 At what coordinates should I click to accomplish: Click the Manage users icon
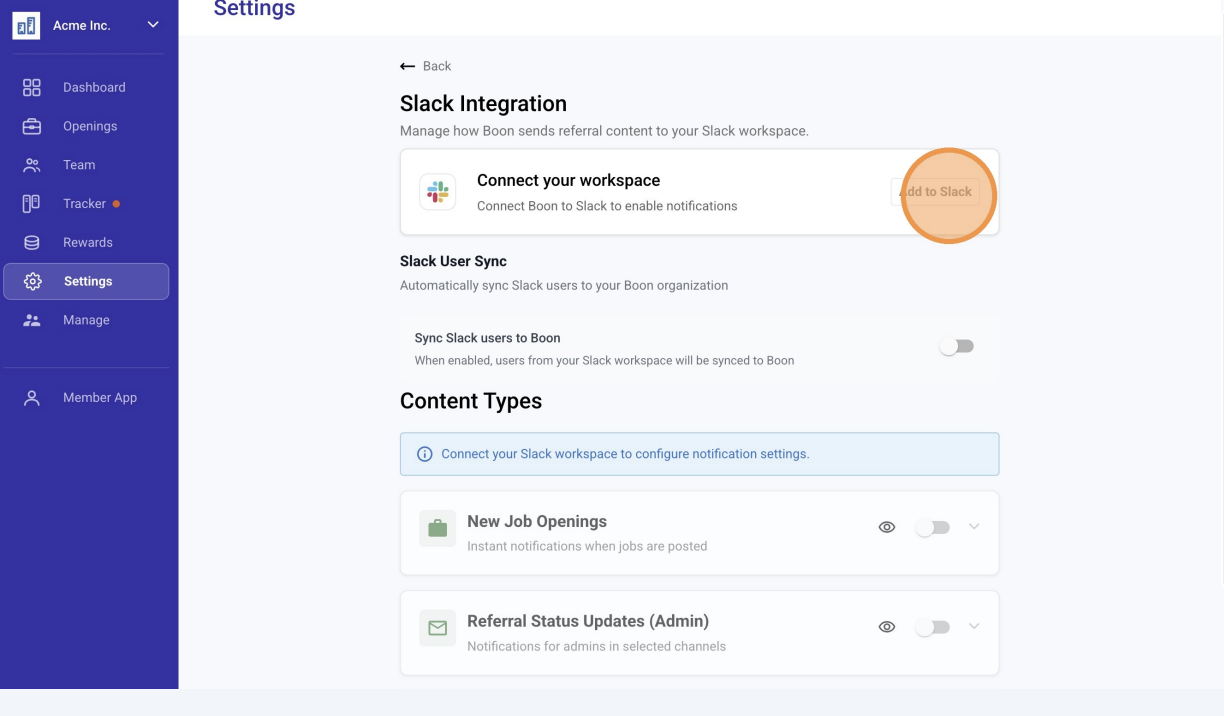[x=32, y=320]
